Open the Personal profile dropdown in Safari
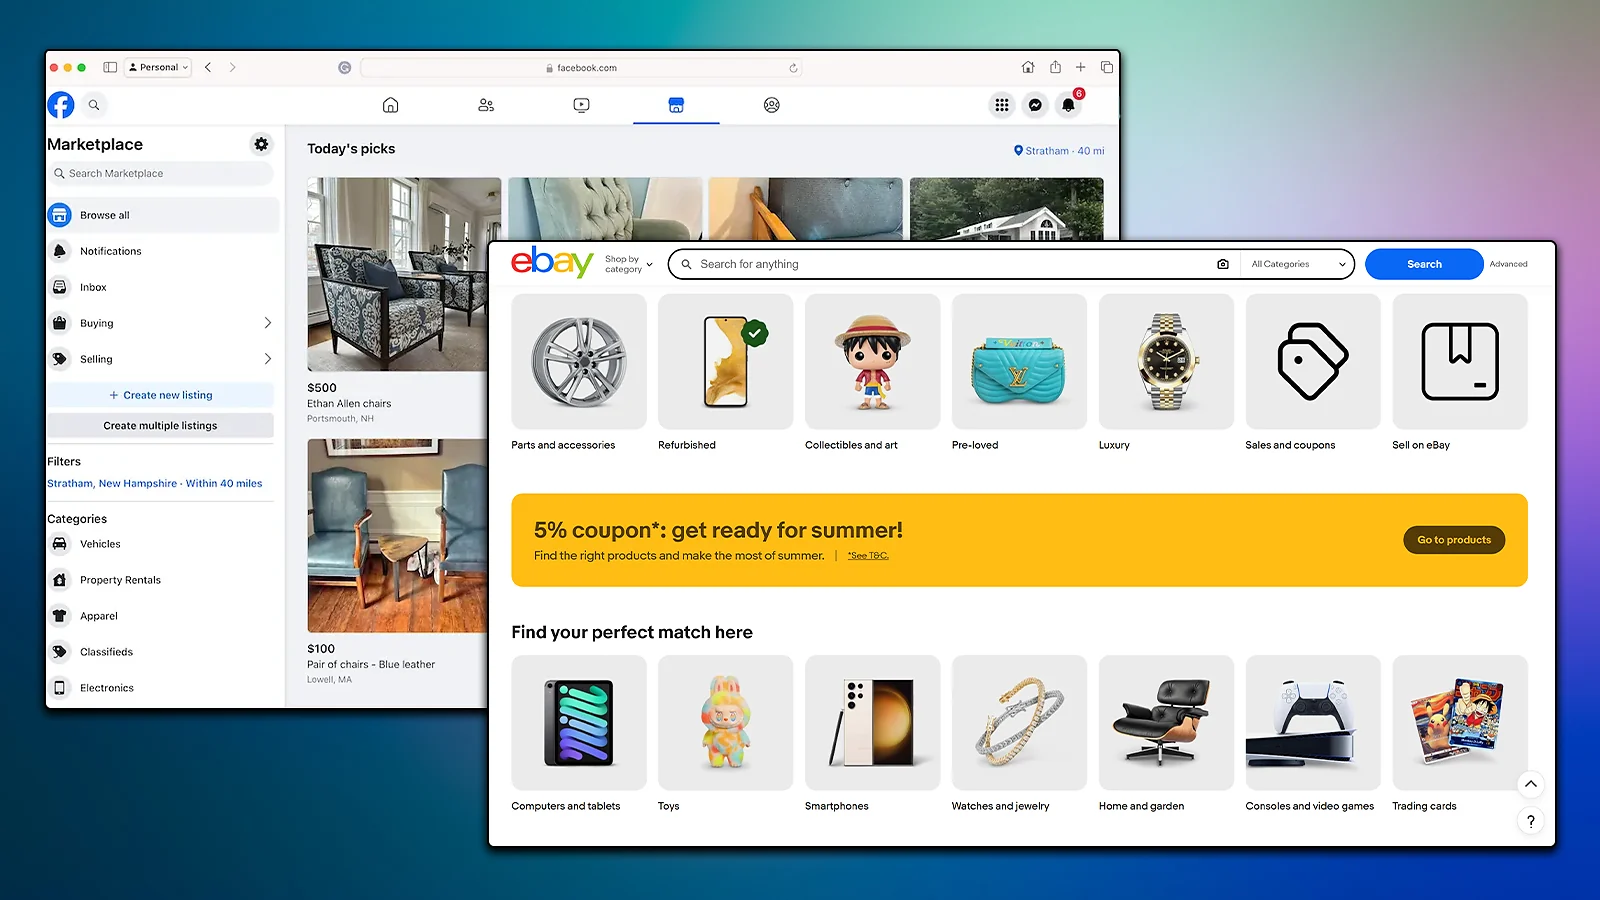This screenshot has height=900, width=1600. click(158, 67)
